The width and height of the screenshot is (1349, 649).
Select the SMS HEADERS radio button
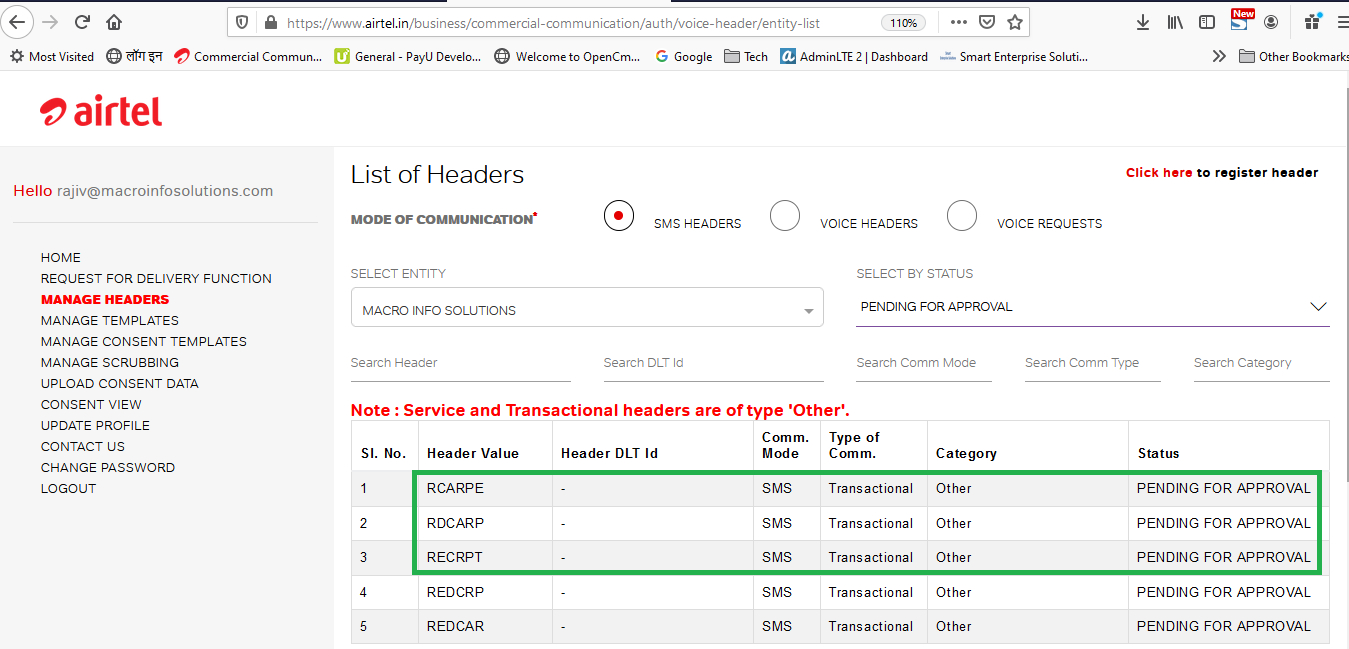pyautogui.click(x=619, y=215)
